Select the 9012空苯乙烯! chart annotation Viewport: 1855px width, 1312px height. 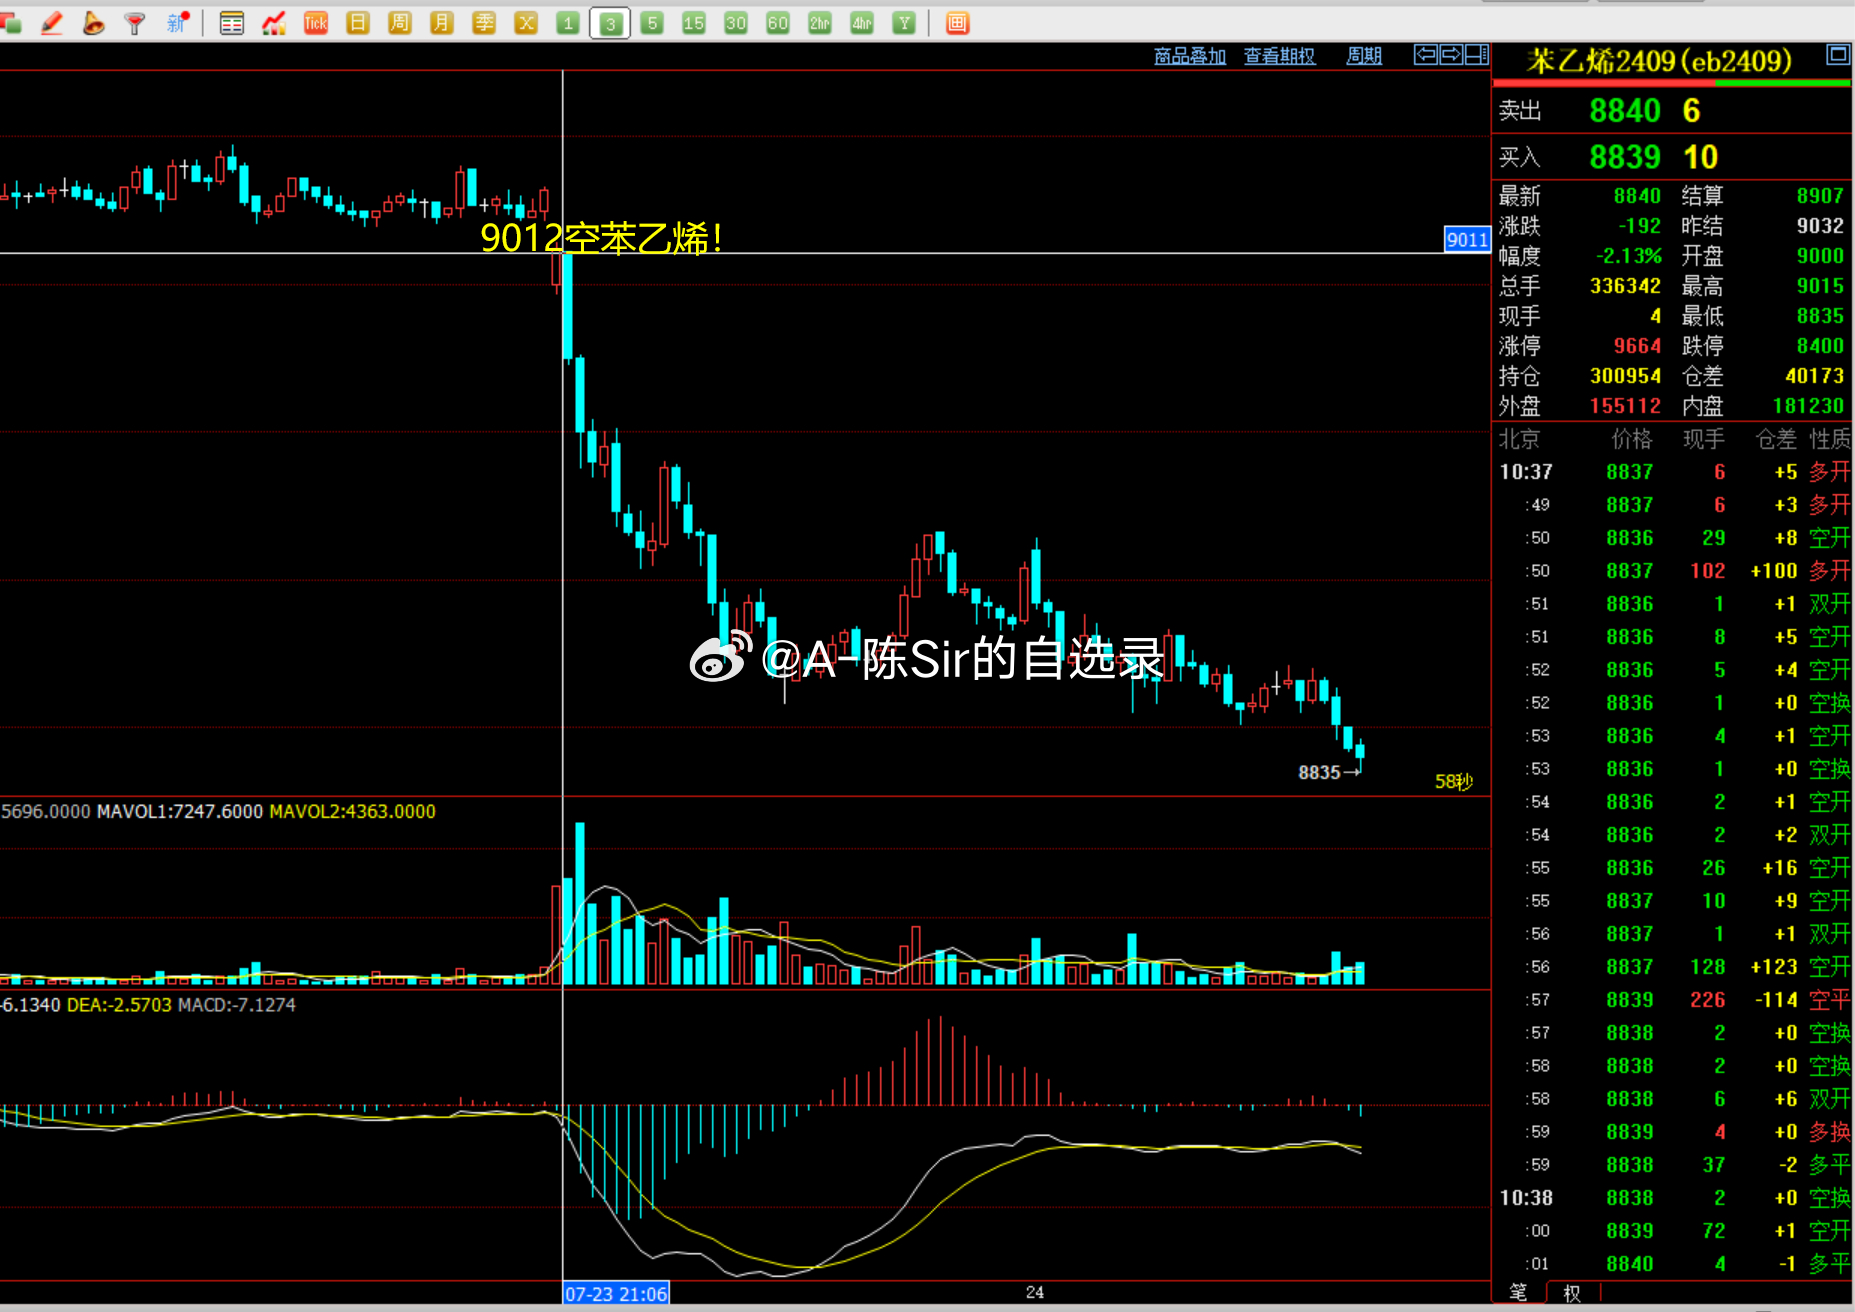601,238
